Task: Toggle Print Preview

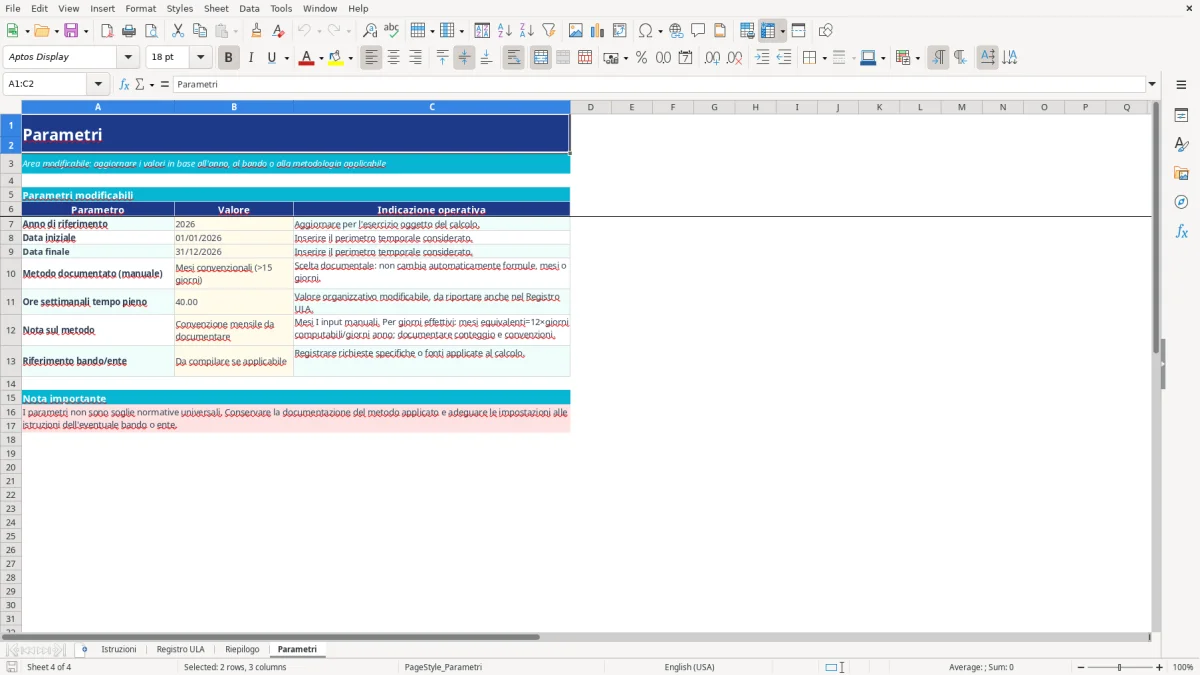Action: click(x=151, y=31)
